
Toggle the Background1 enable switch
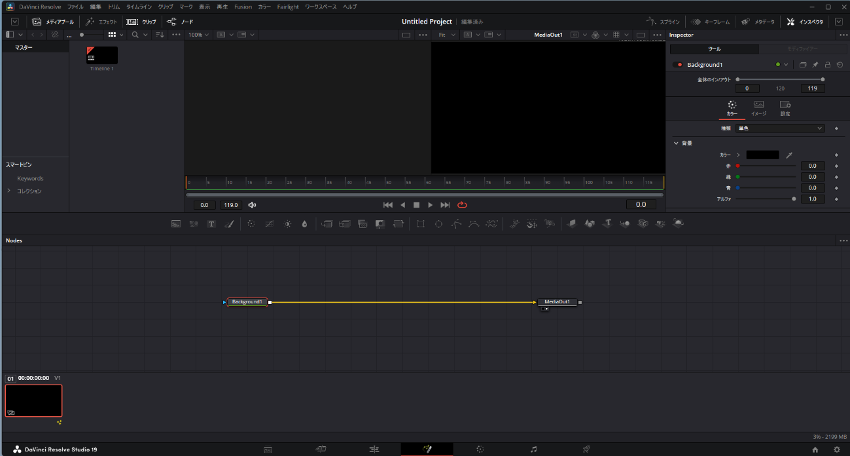(x=680, y=65)
